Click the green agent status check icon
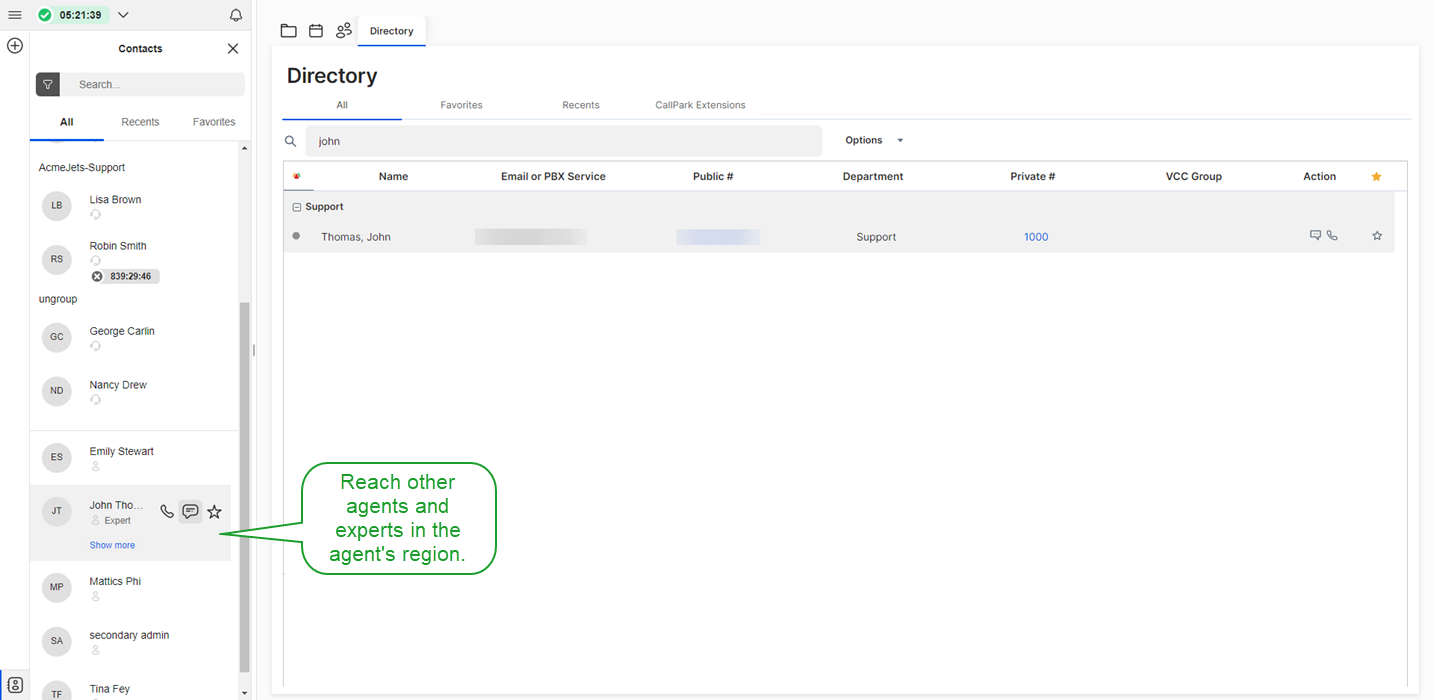This screenshot has height=700, width=1434. pyautogui.click(x=44, y=15)
